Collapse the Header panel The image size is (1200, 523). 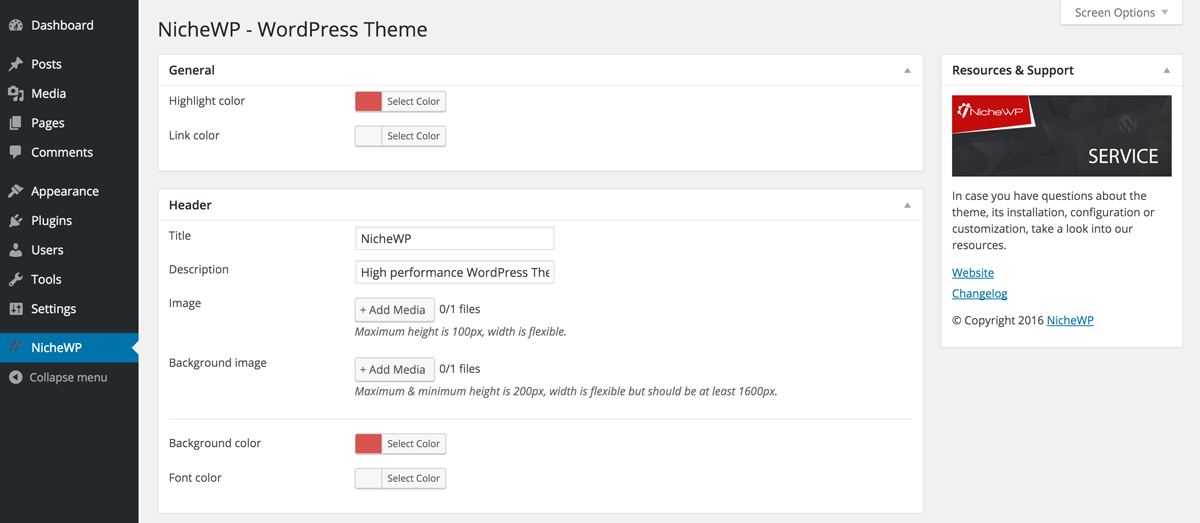click(x=907, y=205)
